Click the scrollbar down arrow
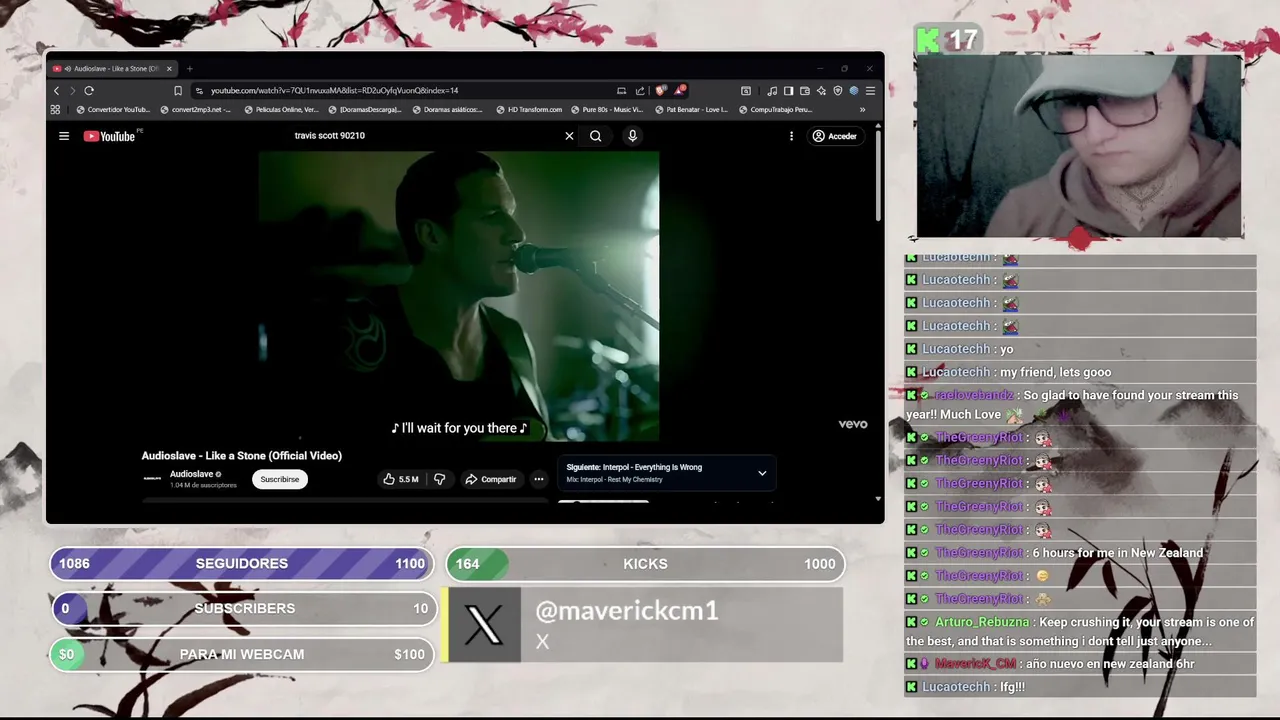Viewport: 1280px width, 720px height. point(878,498)
